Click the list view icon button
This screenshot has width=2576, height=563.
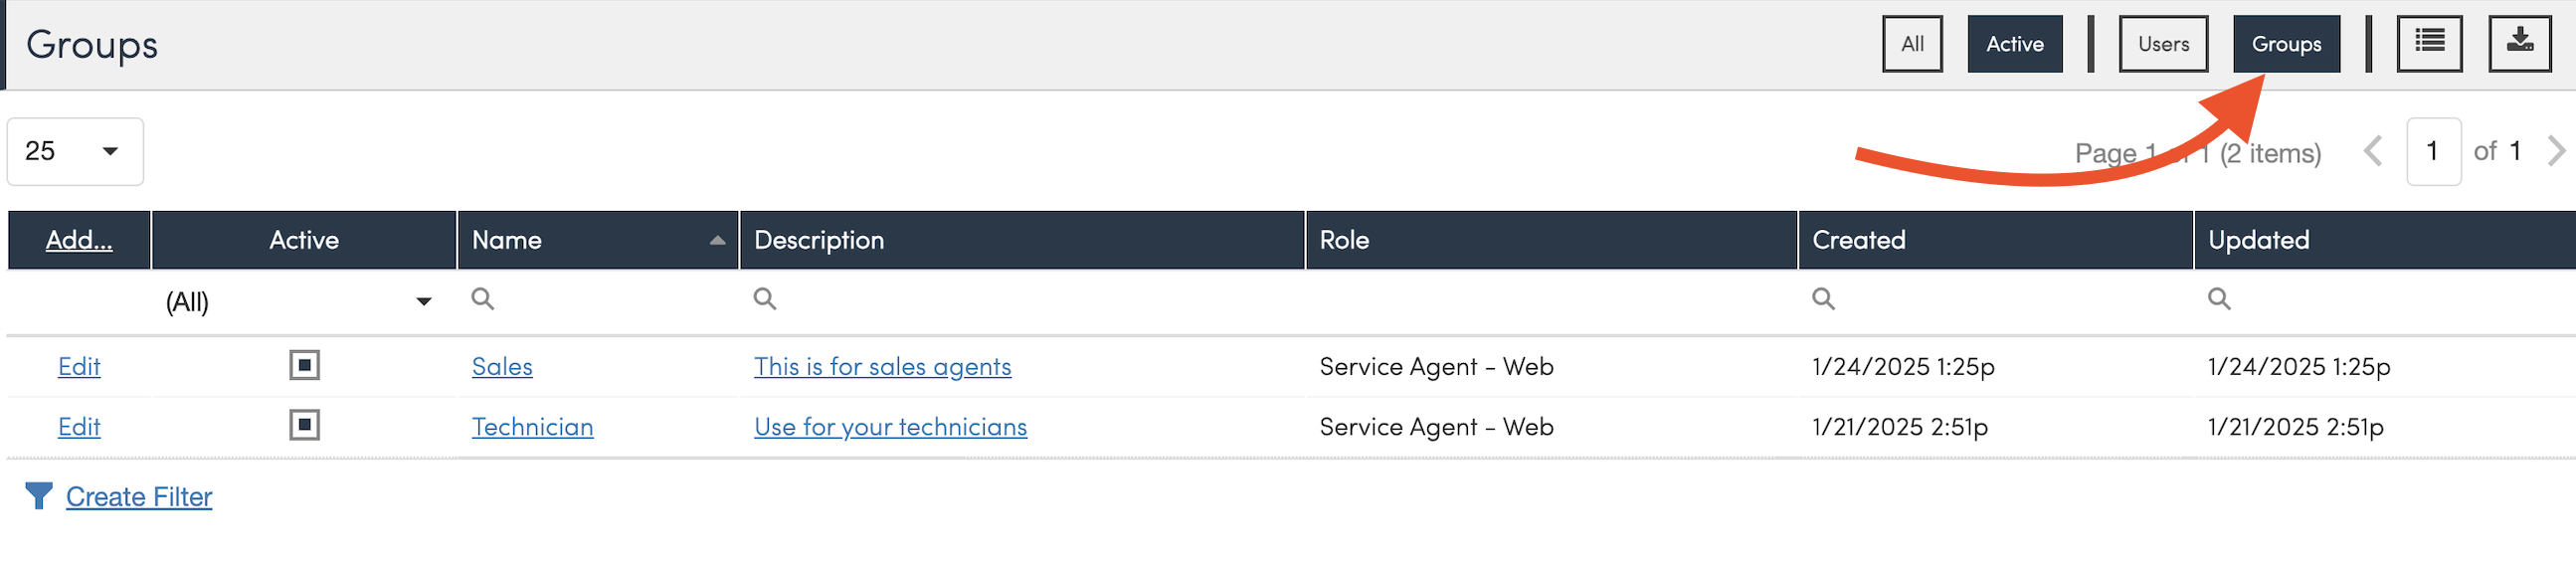pyautogui.click(x=2428, y=43)
